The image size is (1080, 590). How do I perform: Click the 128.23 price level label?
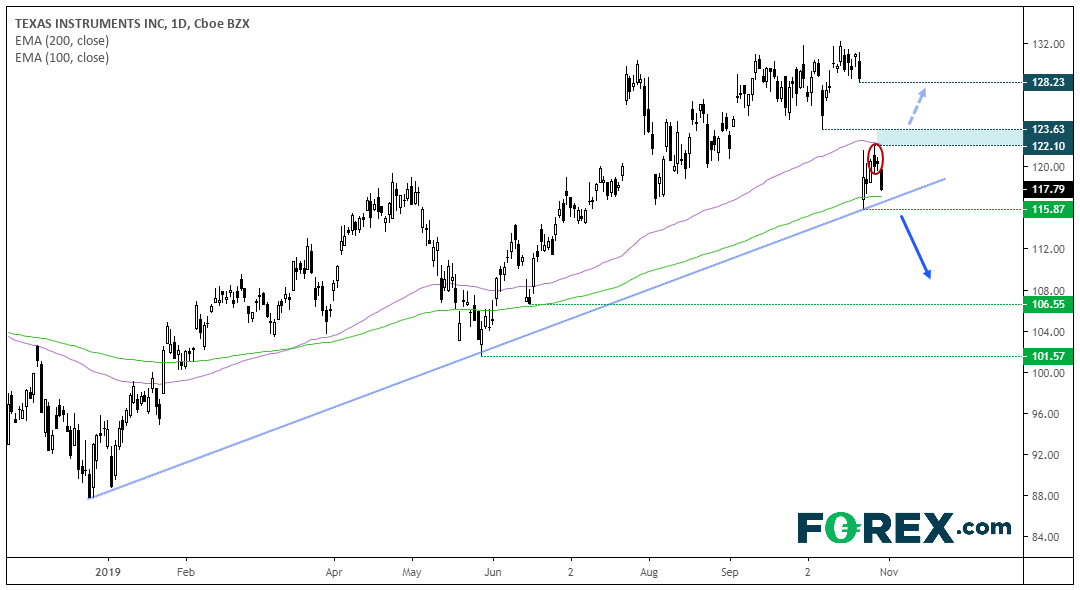[1048, 82]
